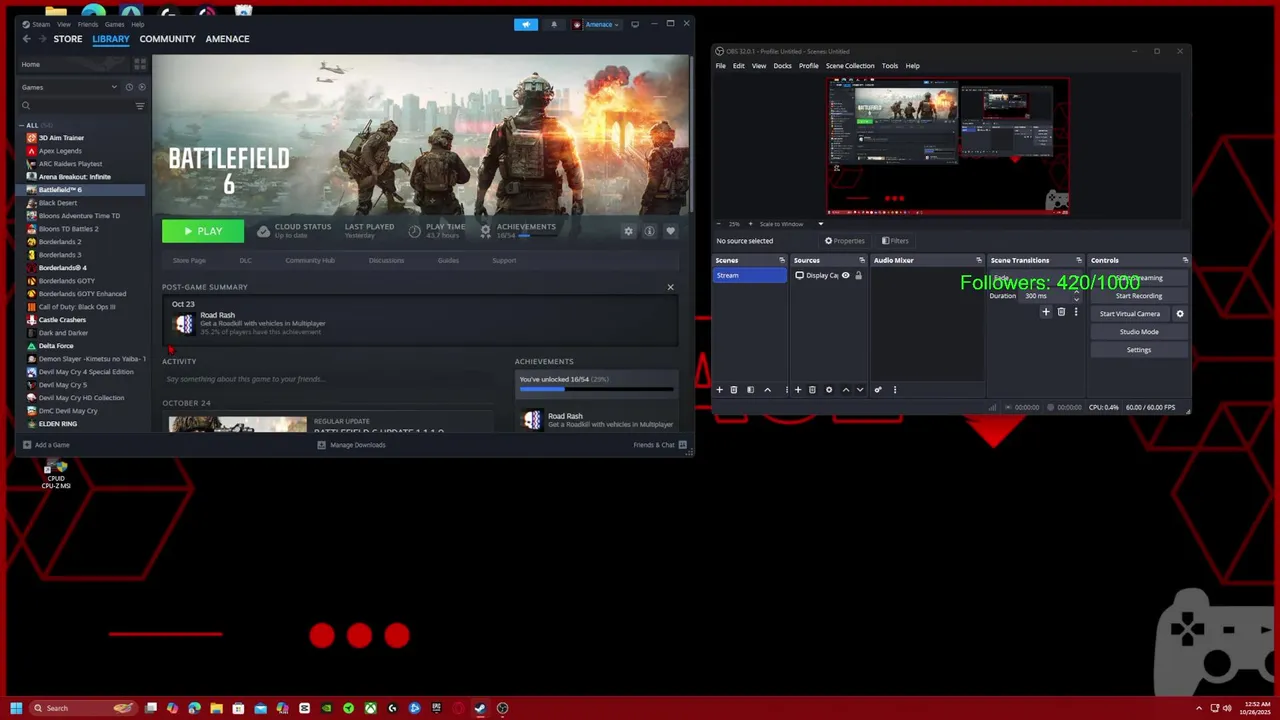
Task: Open AMENACE profile tab
Action: [227, 39]
